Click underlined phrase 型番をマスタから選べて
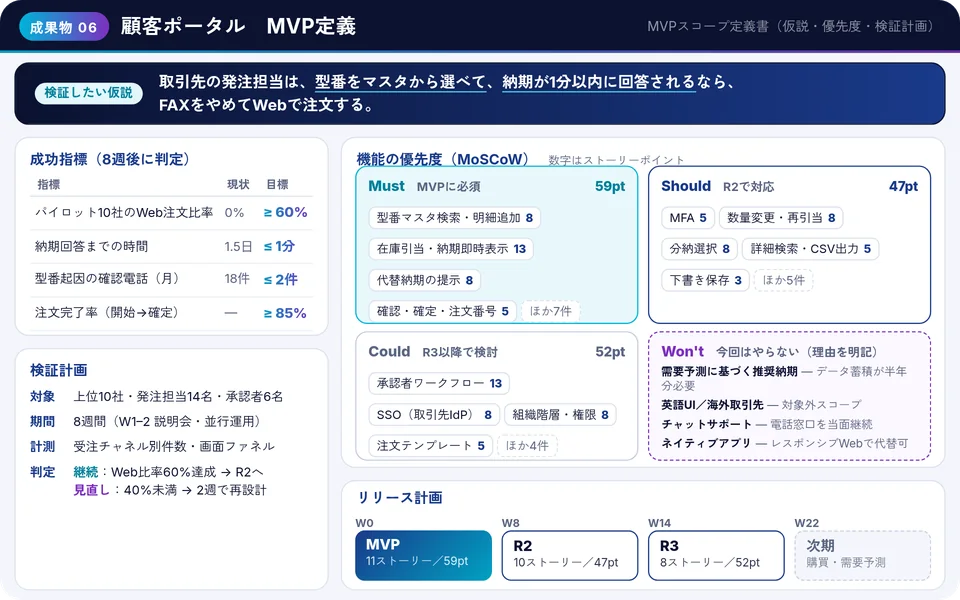This screenshot has height=600, width=960. [400, 82]
